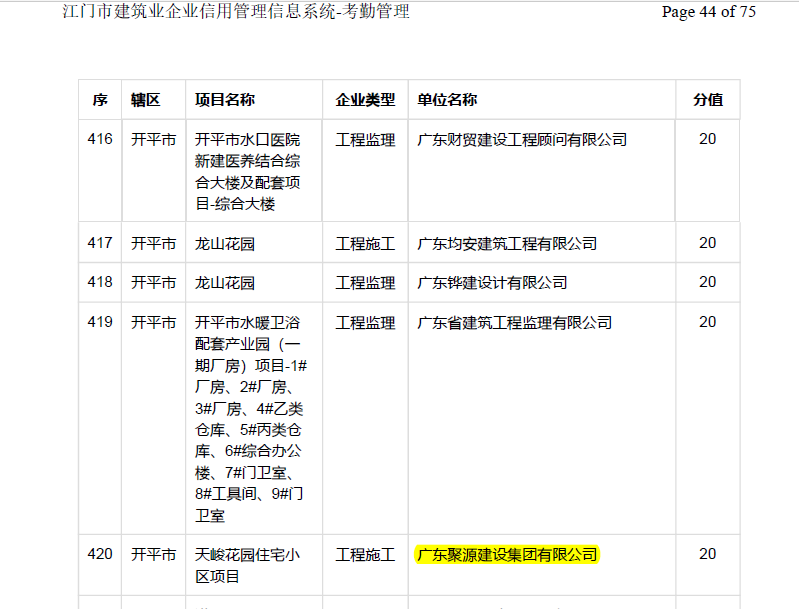
Task: Click the 序 column header
Action: click(x=100, y=100)
